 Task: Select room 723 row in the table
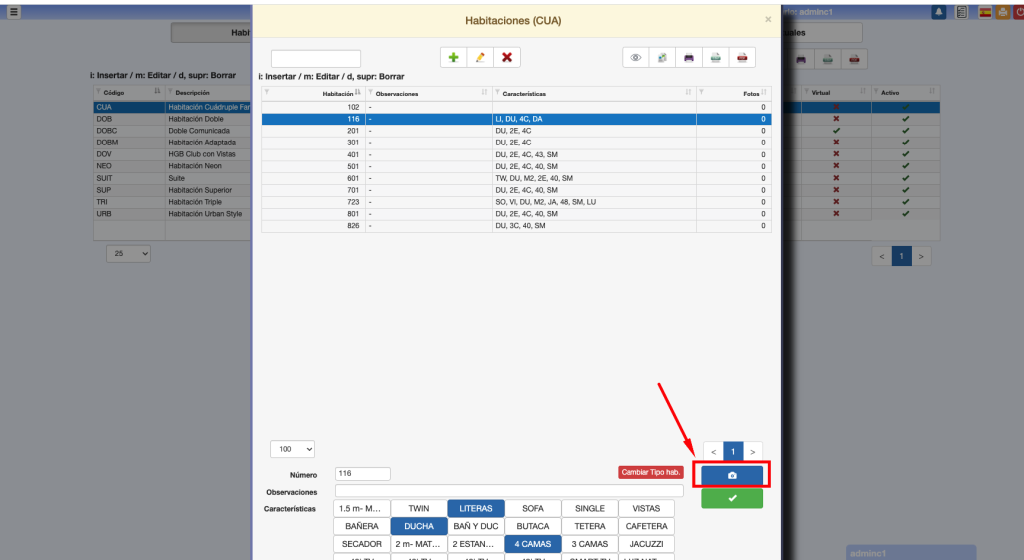516,201
